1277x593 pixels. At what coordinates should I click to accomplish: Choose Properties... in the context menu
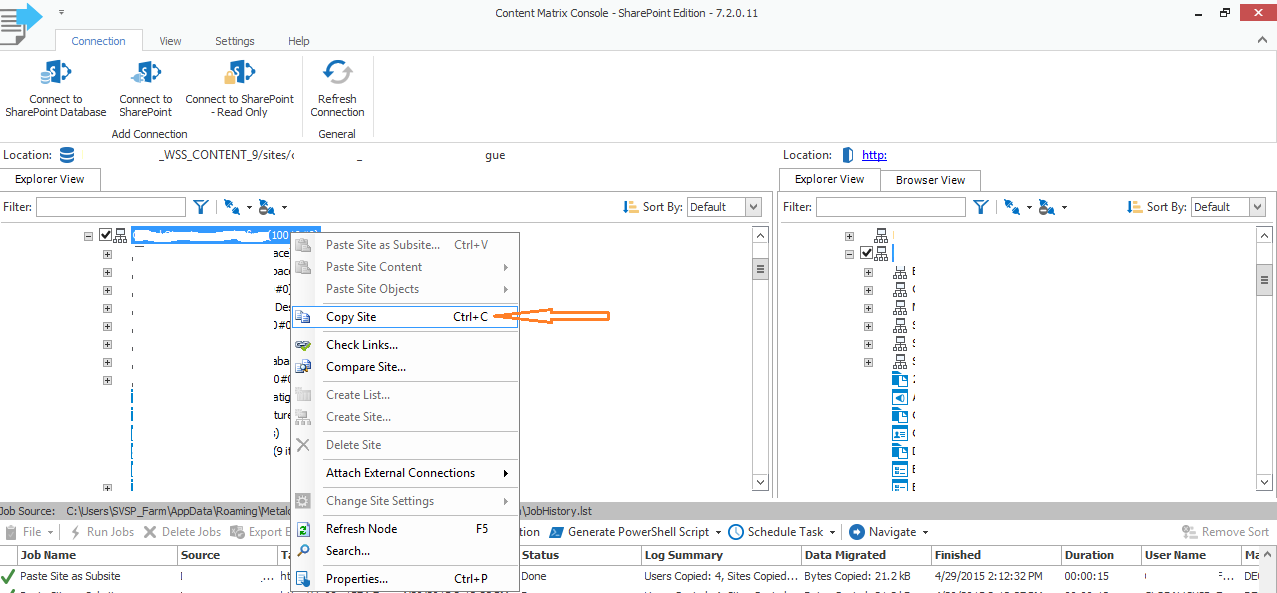[x=405, y=579]
